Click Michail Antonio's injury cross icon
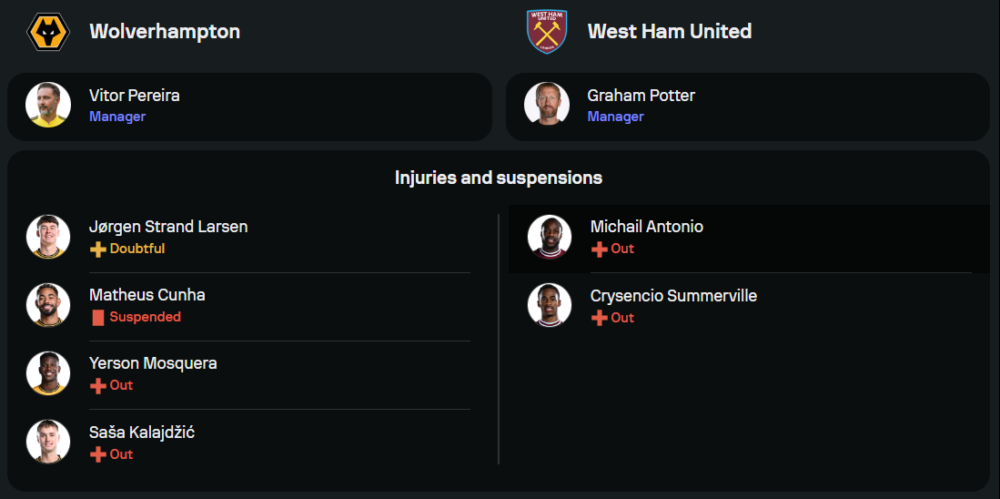Viewport: 1000px width, 499px height. click(x=599, y=249)
